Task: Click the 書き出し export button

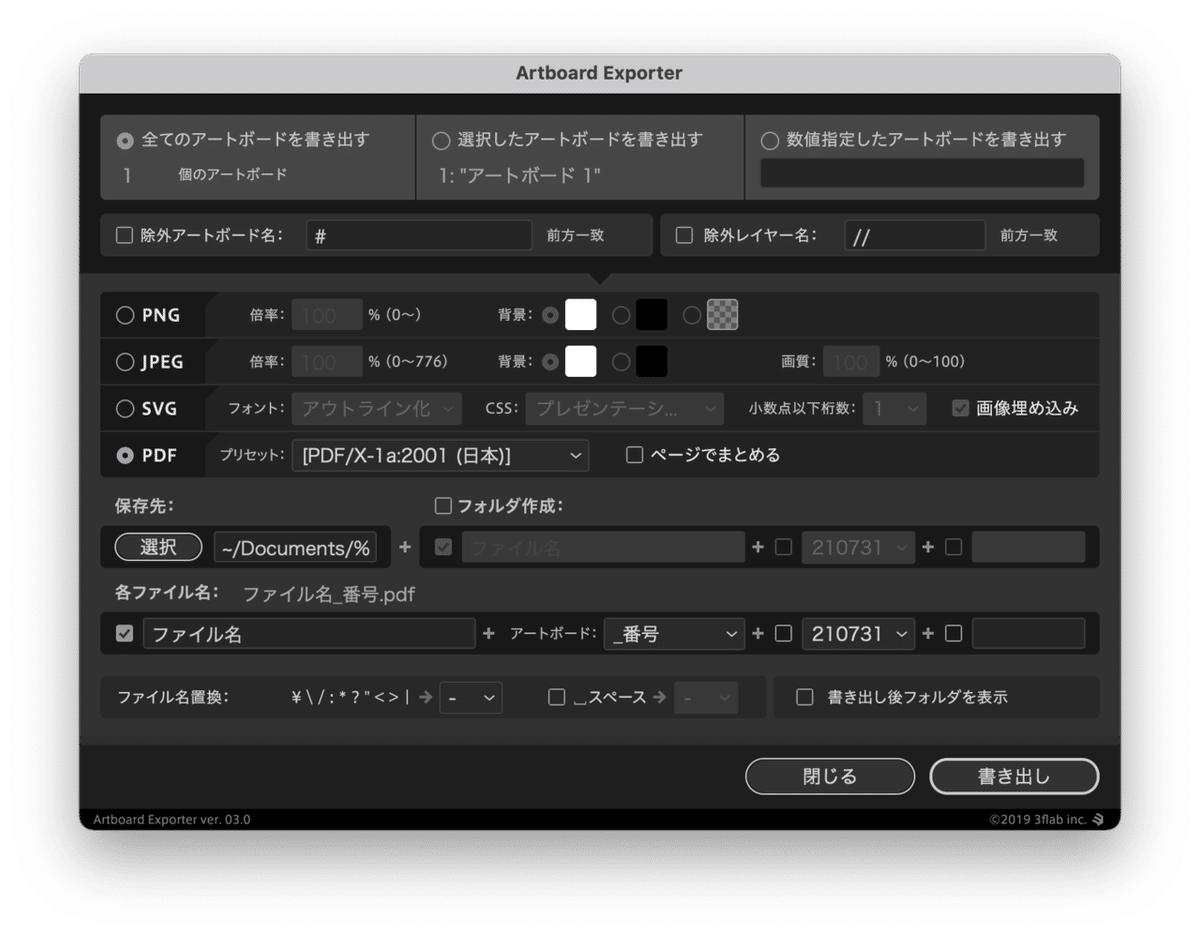Action: [x=1014, y=776]
